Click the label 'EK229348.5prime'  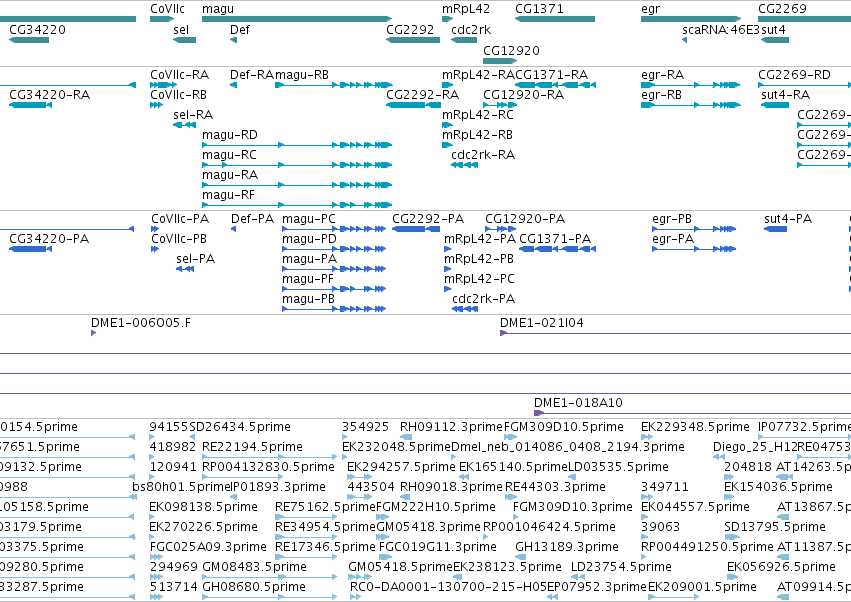pos(695,427)
